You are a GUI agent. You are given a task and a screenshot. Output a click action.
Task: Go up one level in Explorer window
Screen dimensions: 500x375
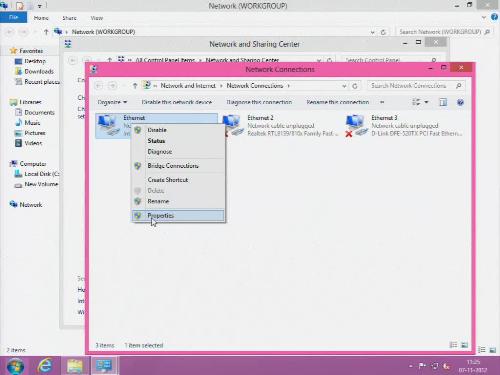point(46,32)
